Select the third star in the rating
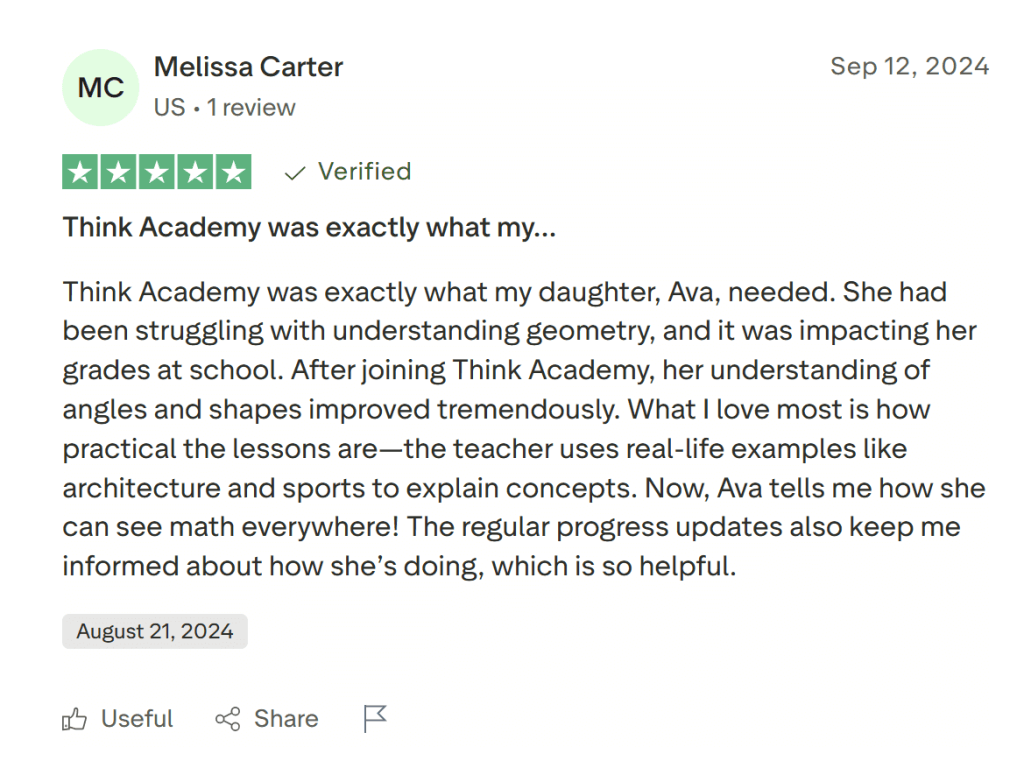Screen dimensions: 1024x775 [x=156, y=172]
